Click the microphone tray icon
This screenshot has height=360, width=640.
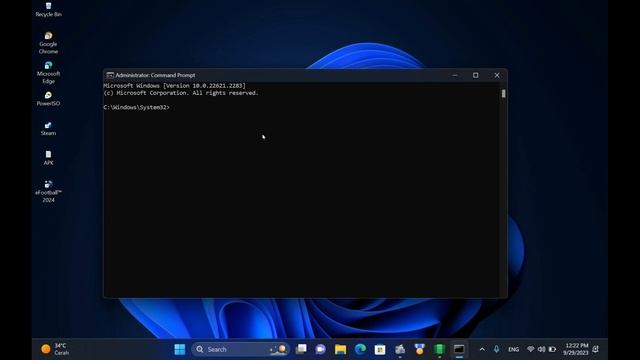pyautogui.click(x=496, y=349)
